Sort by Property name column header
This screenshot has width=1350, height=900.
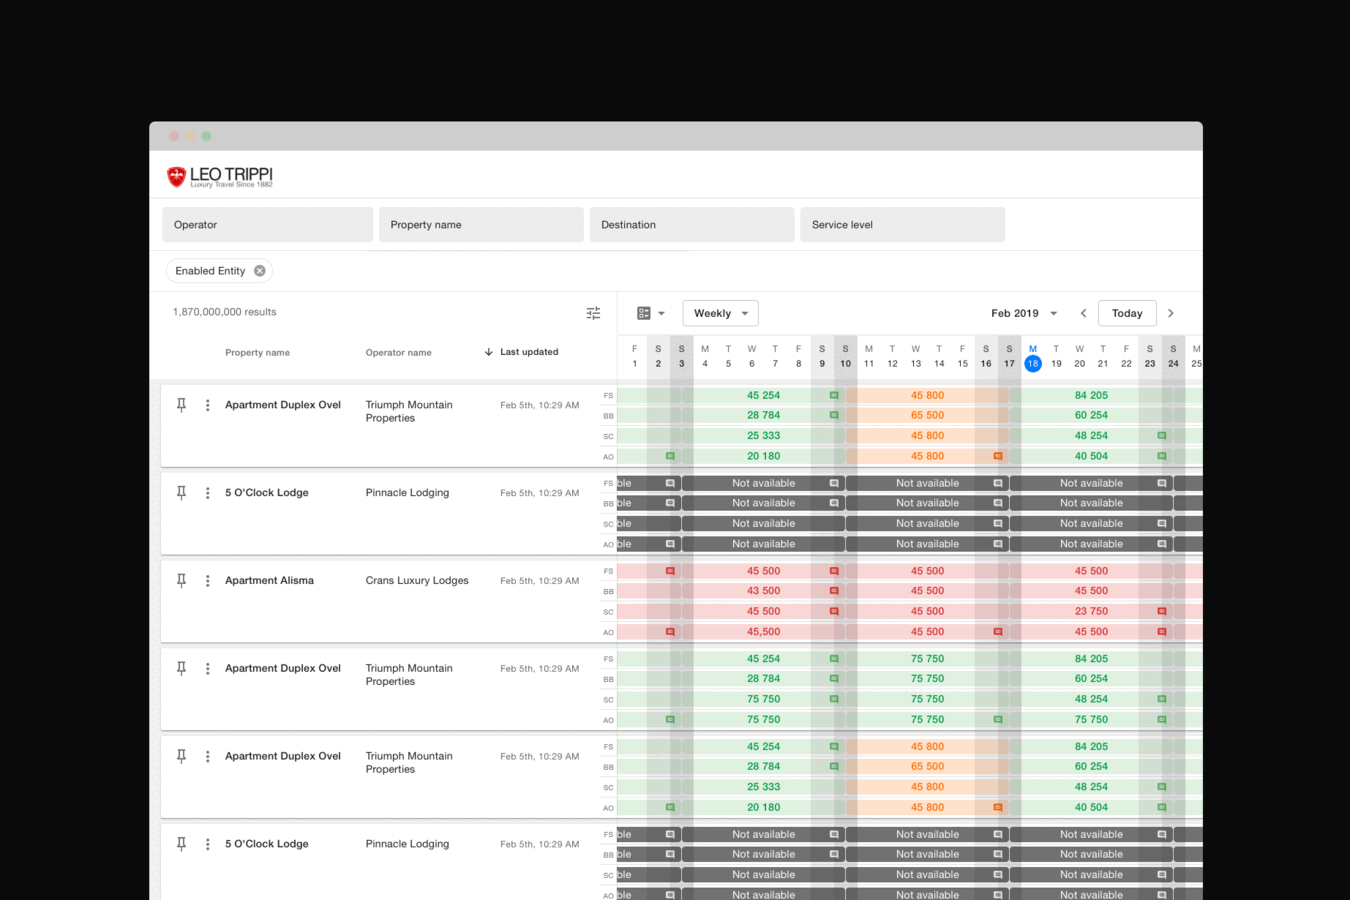click(x=257, y=353)
